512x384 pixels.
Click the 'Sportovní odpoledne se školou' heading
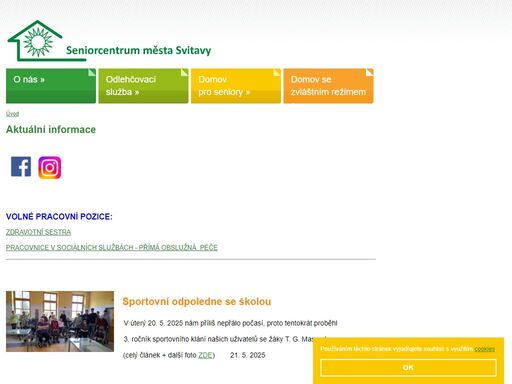(x=197, y=302)
